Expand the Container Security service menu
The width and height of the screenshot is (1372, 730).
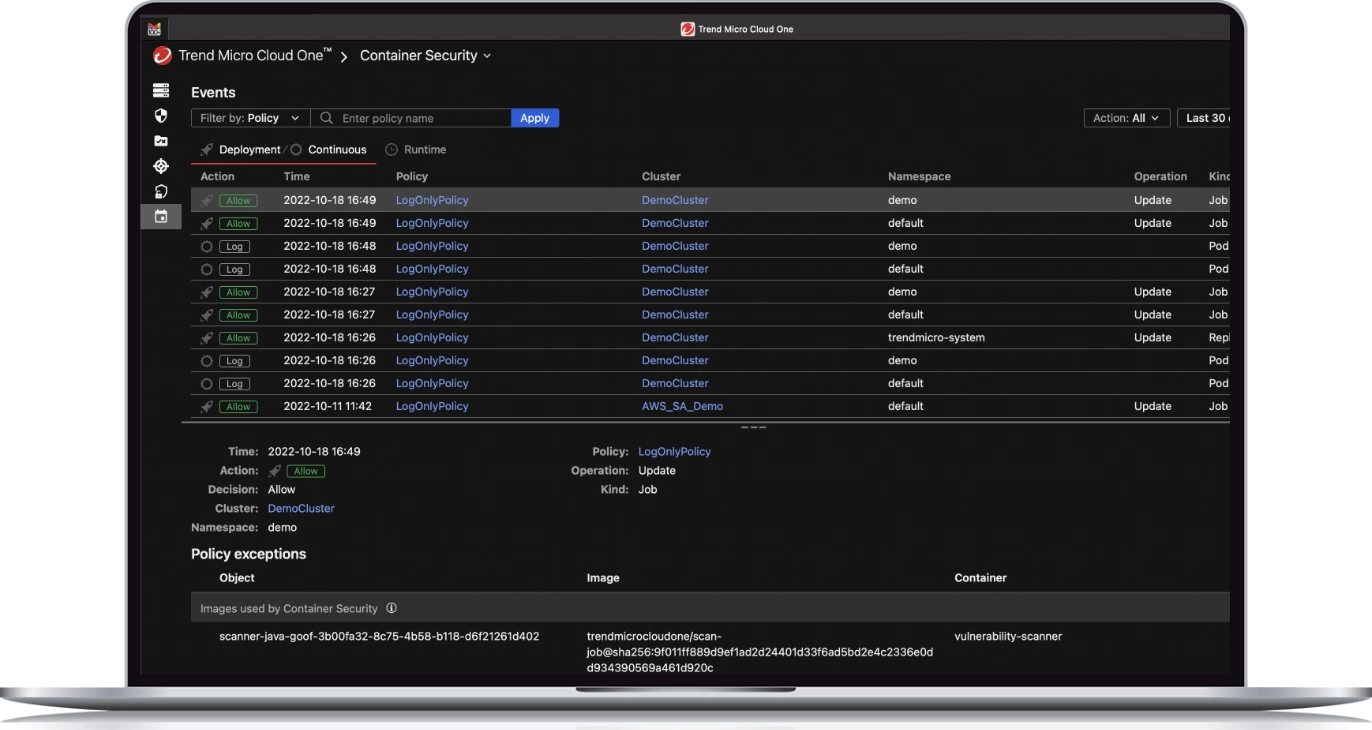click(x=425, y=56)
